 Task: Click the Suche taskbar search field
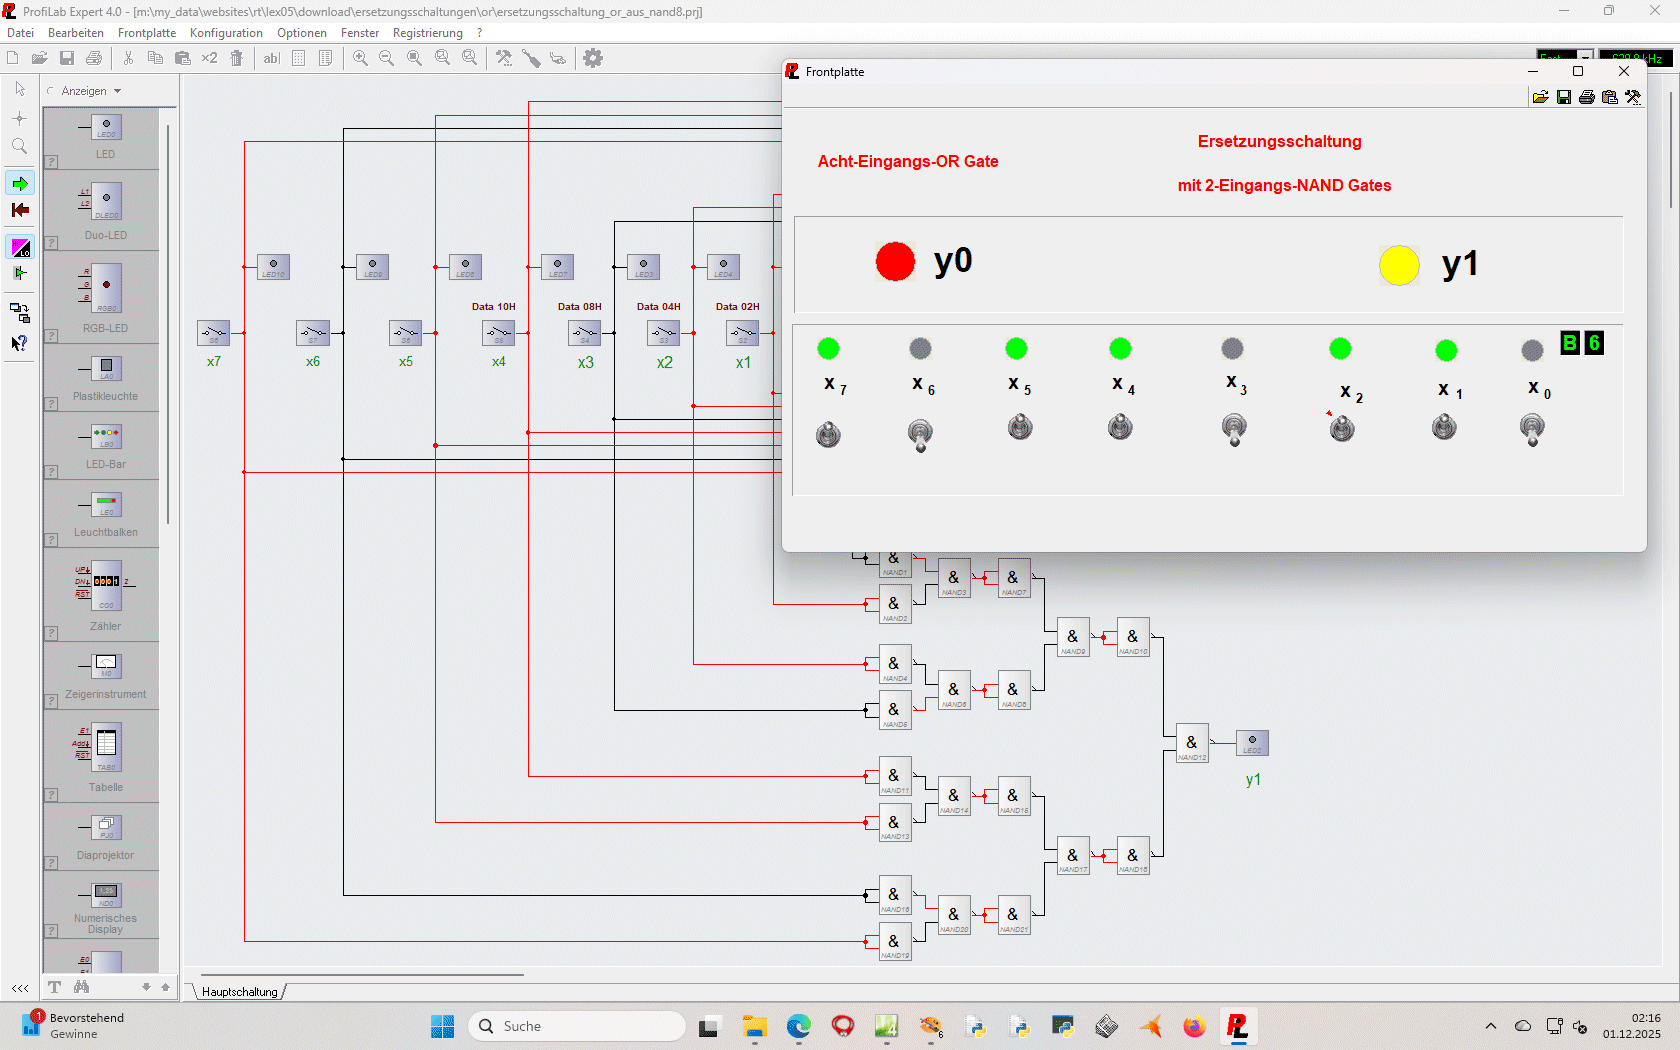[577, 1026]
